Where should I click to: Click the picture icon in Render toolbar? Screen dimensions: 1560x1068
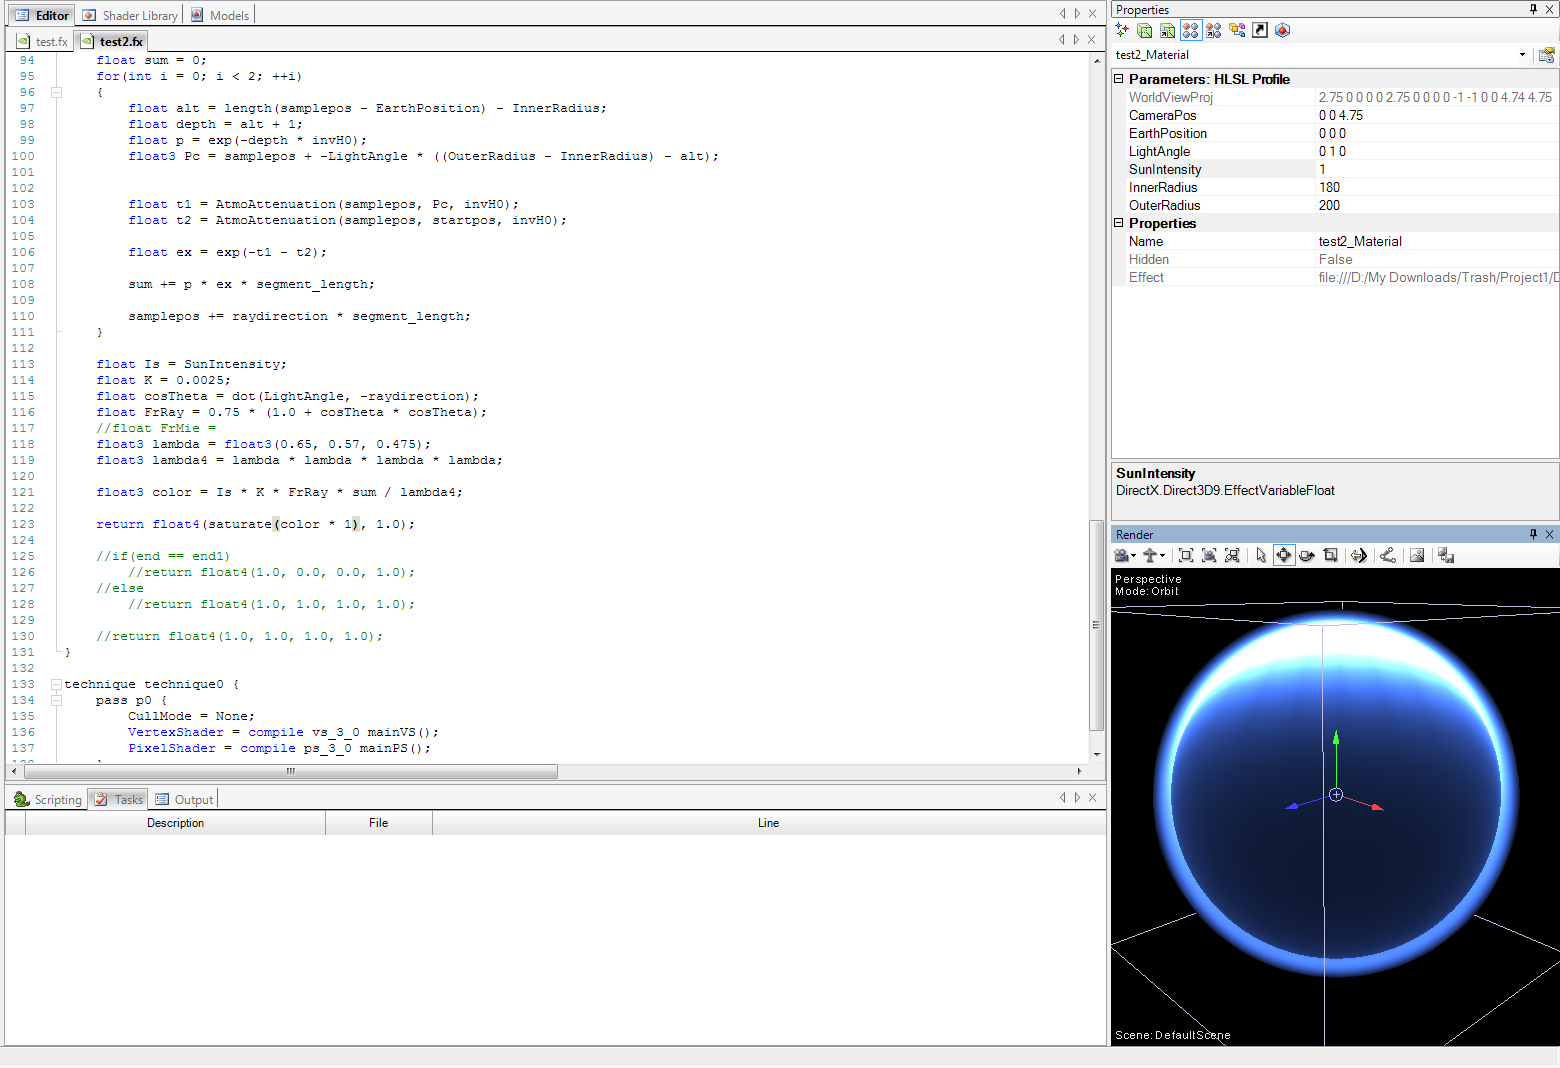tap(1417, 556)
